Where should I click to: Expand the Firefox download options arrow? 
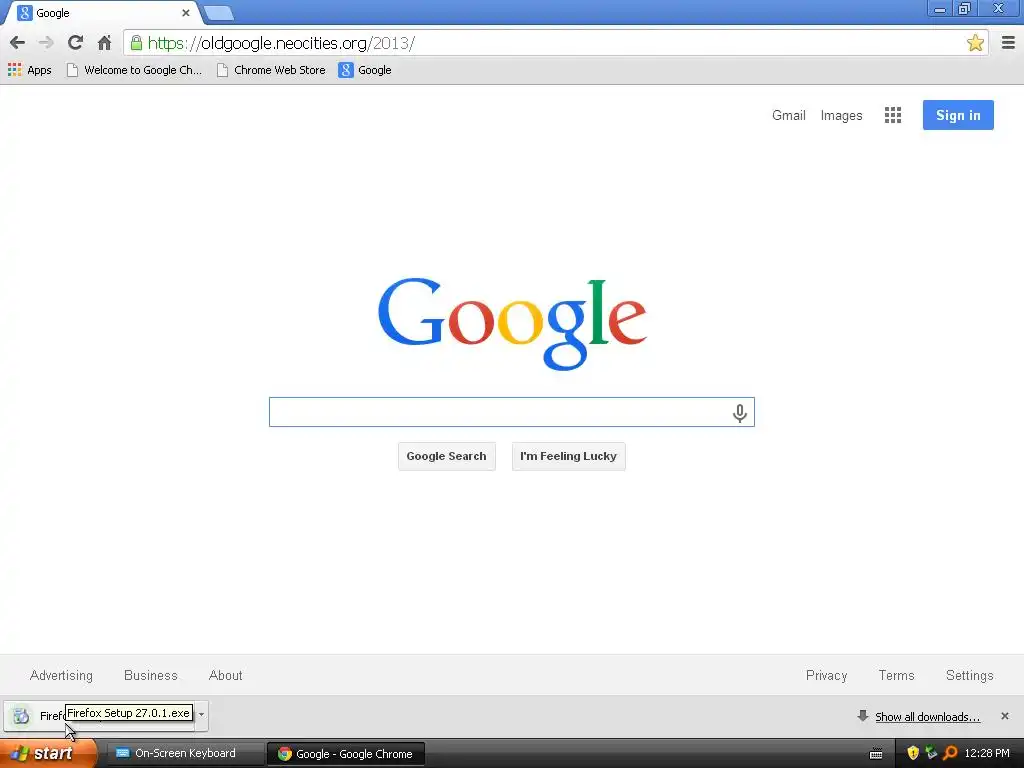click(x=201, y=714)
